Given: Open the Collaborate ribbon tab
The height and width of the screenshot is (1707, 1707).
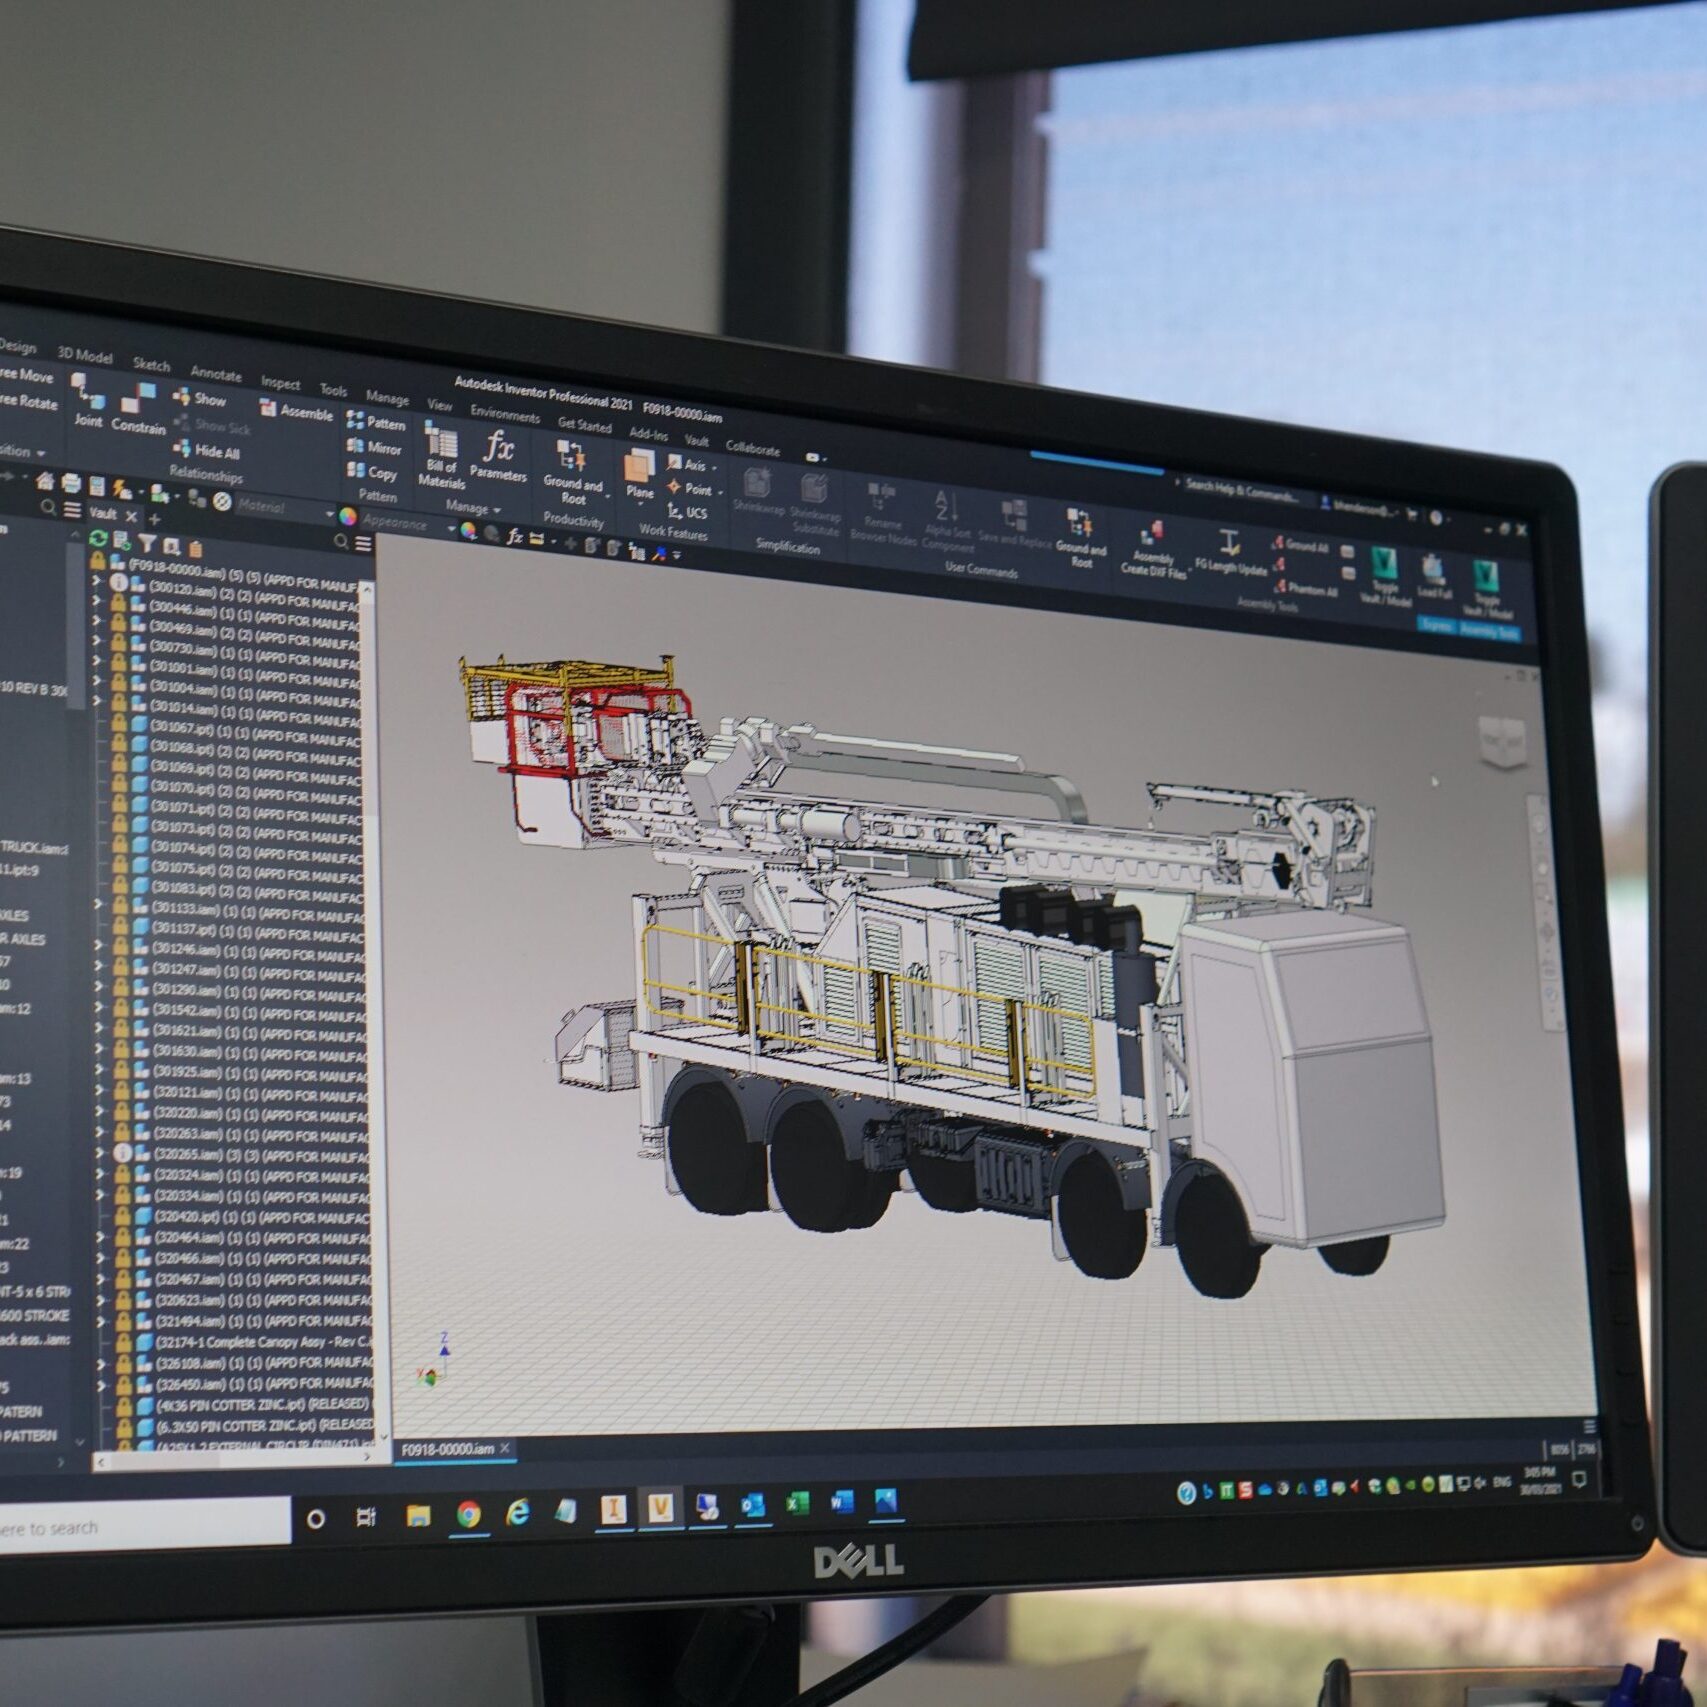Looking at the screenshot, I should [x=753, y=448].
